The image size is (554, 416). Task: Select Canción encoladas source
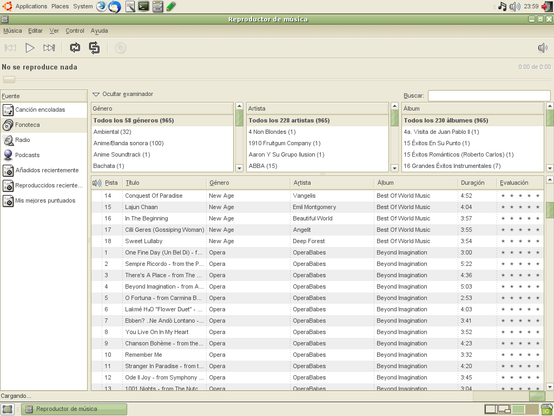click(x=44, y=110)
